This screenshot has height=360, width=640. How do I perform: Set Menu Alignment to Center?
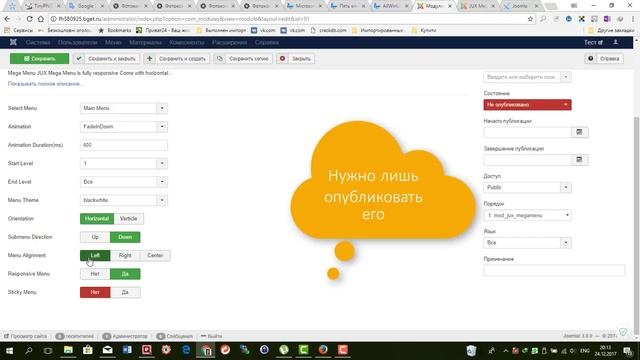click(155, 256)
